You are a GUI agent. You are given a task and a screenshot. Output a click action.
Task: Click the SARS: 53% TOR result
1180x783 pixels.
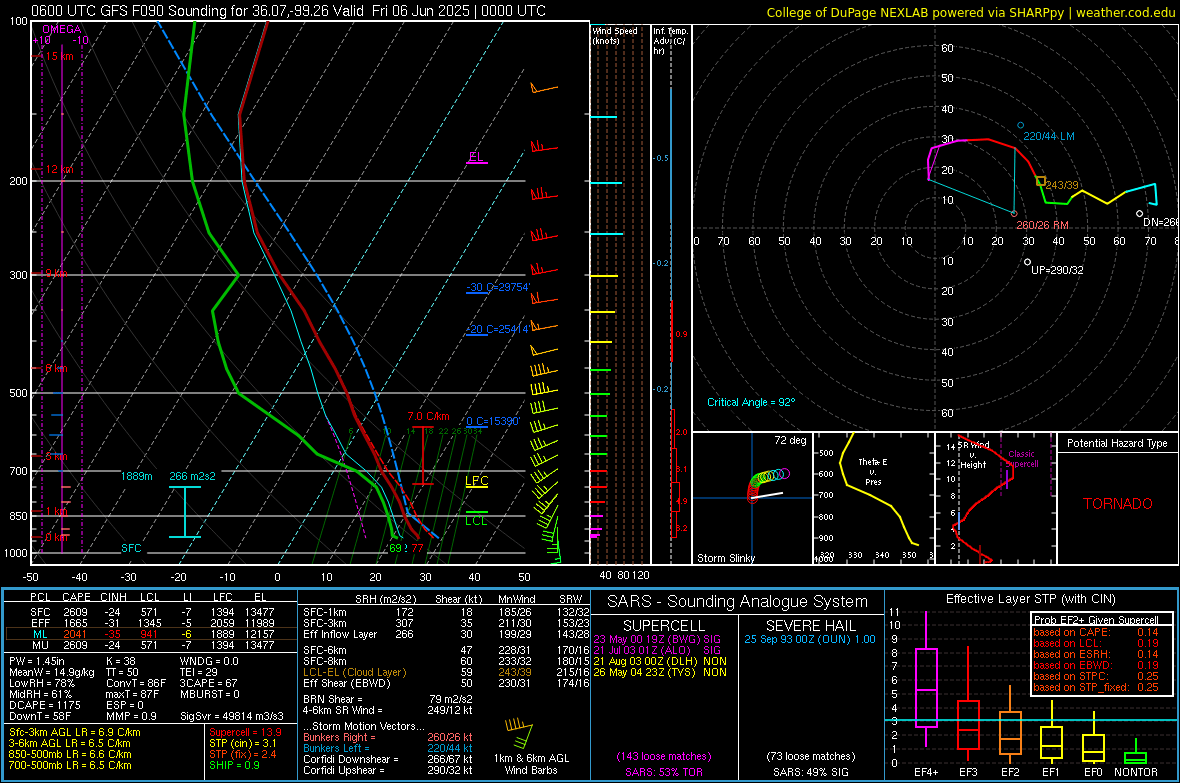pyautogui.click(x=664, y=773)
